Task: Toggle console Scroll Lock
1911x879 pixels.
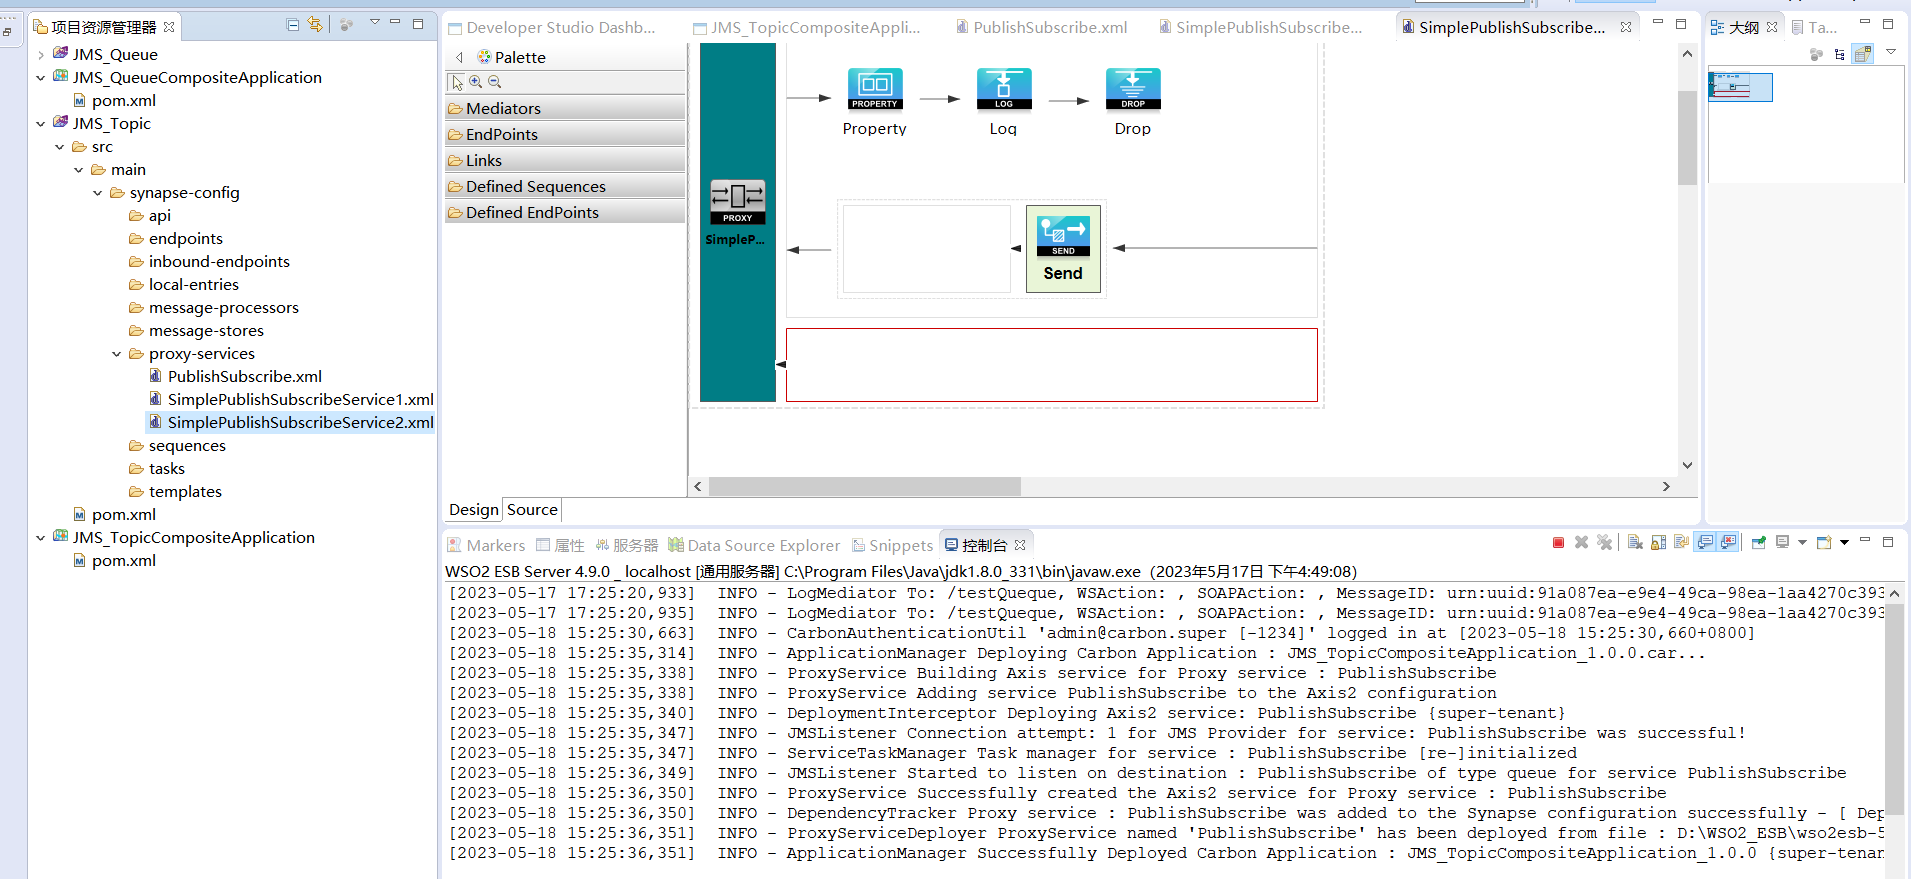Action: 1658,542
